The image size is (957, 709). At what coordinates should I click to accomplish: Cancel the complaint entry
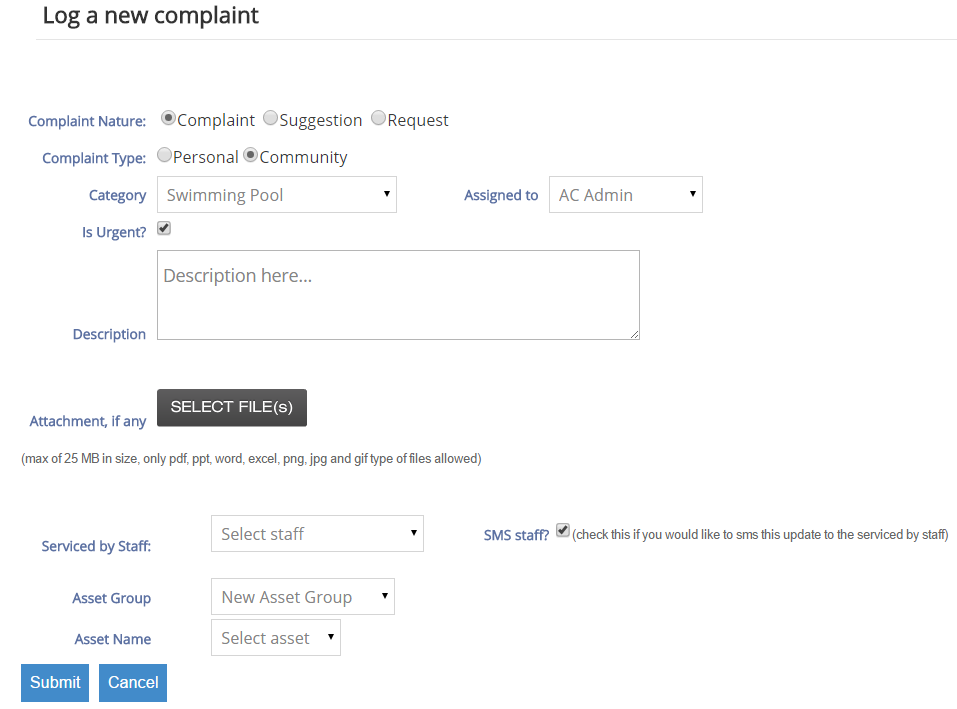click(x=132, y=682)
